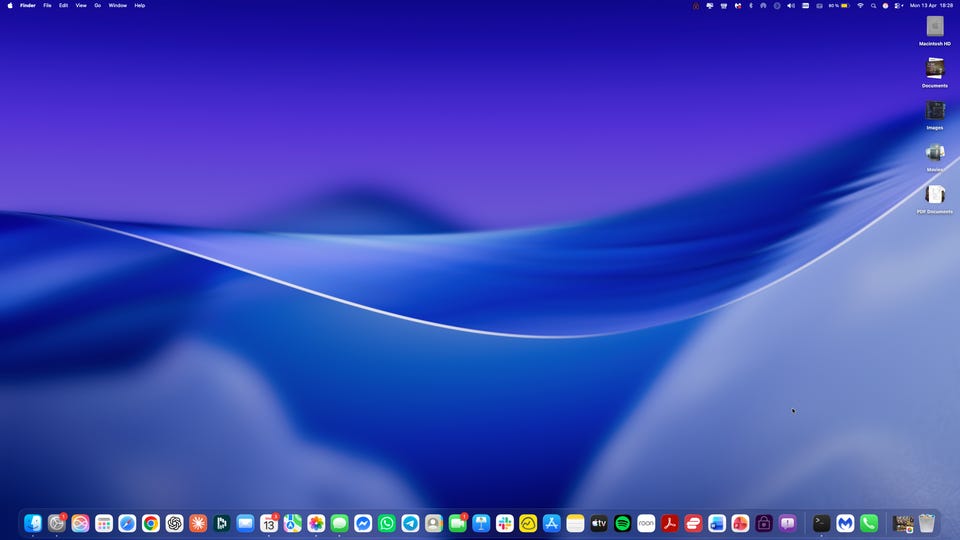
Task: Click the ChatGPT app icon
Action: (174, 523)
